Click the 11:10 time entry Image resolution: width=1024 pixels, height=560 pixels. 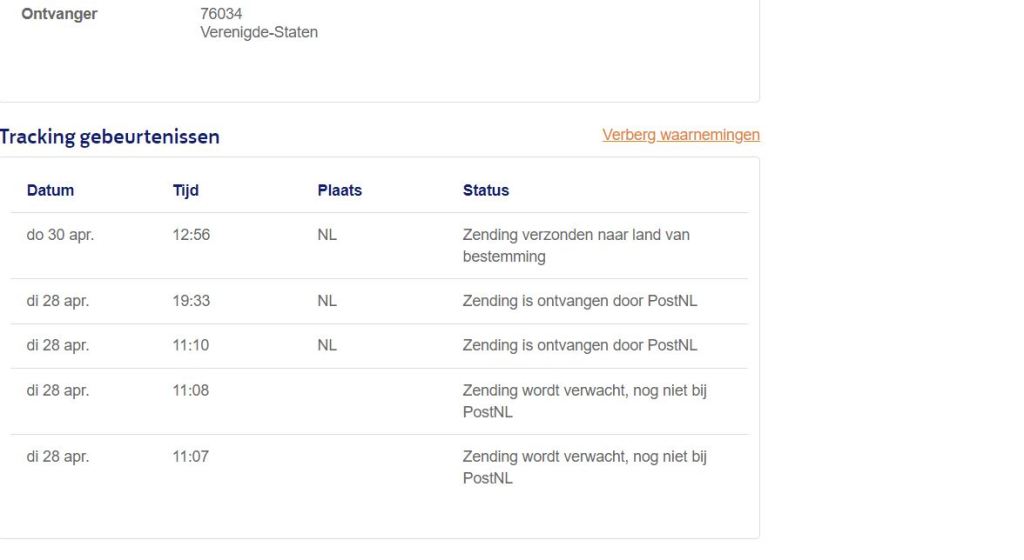(191, 346)
